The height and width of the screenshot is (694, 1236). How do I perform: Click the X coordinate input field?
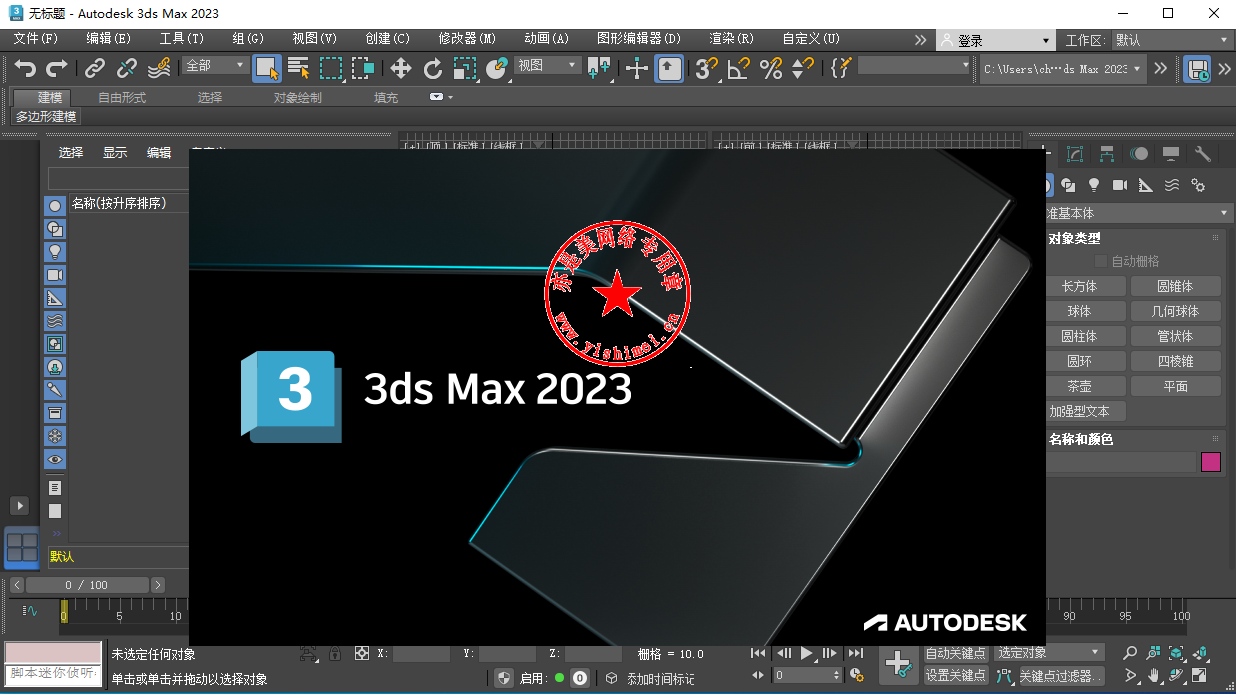click(421, 654)
